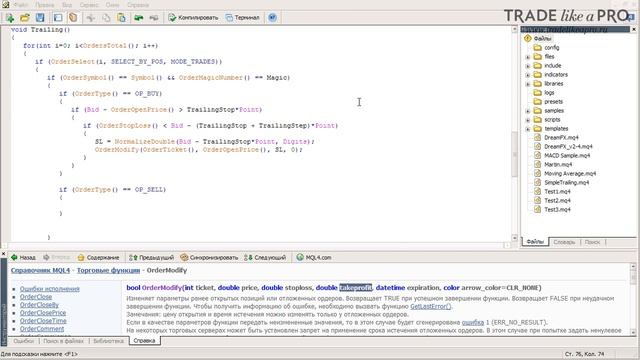This screenshot has height=360, width=640.
Task: Open the OrderClosePrice help link
Action: (43, 313)
